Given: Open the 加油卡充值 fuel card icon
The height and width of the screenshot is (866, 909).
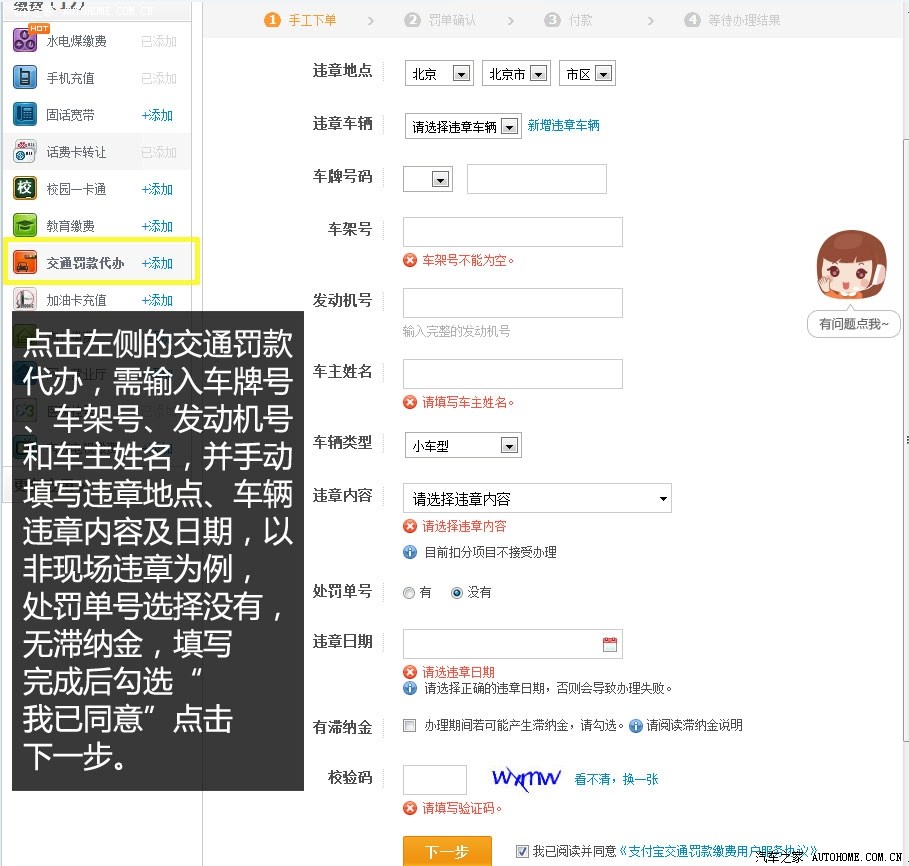Looking at the screenshot, I should (x=25, y=299).
